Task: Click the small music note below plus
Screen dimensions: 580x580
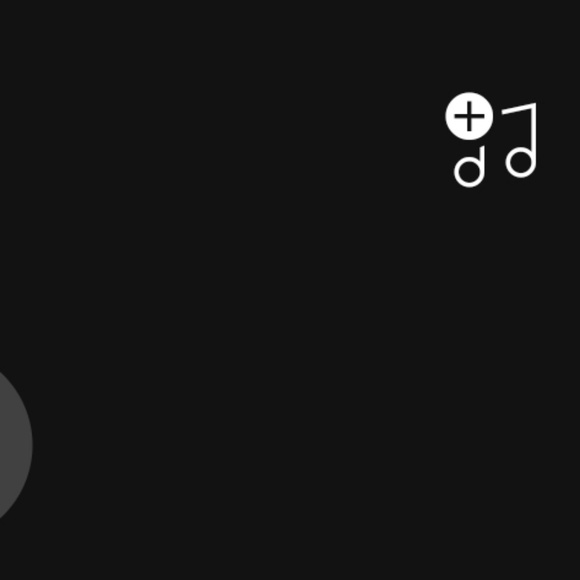Action: pyautogui.click(x=469, y=167)
